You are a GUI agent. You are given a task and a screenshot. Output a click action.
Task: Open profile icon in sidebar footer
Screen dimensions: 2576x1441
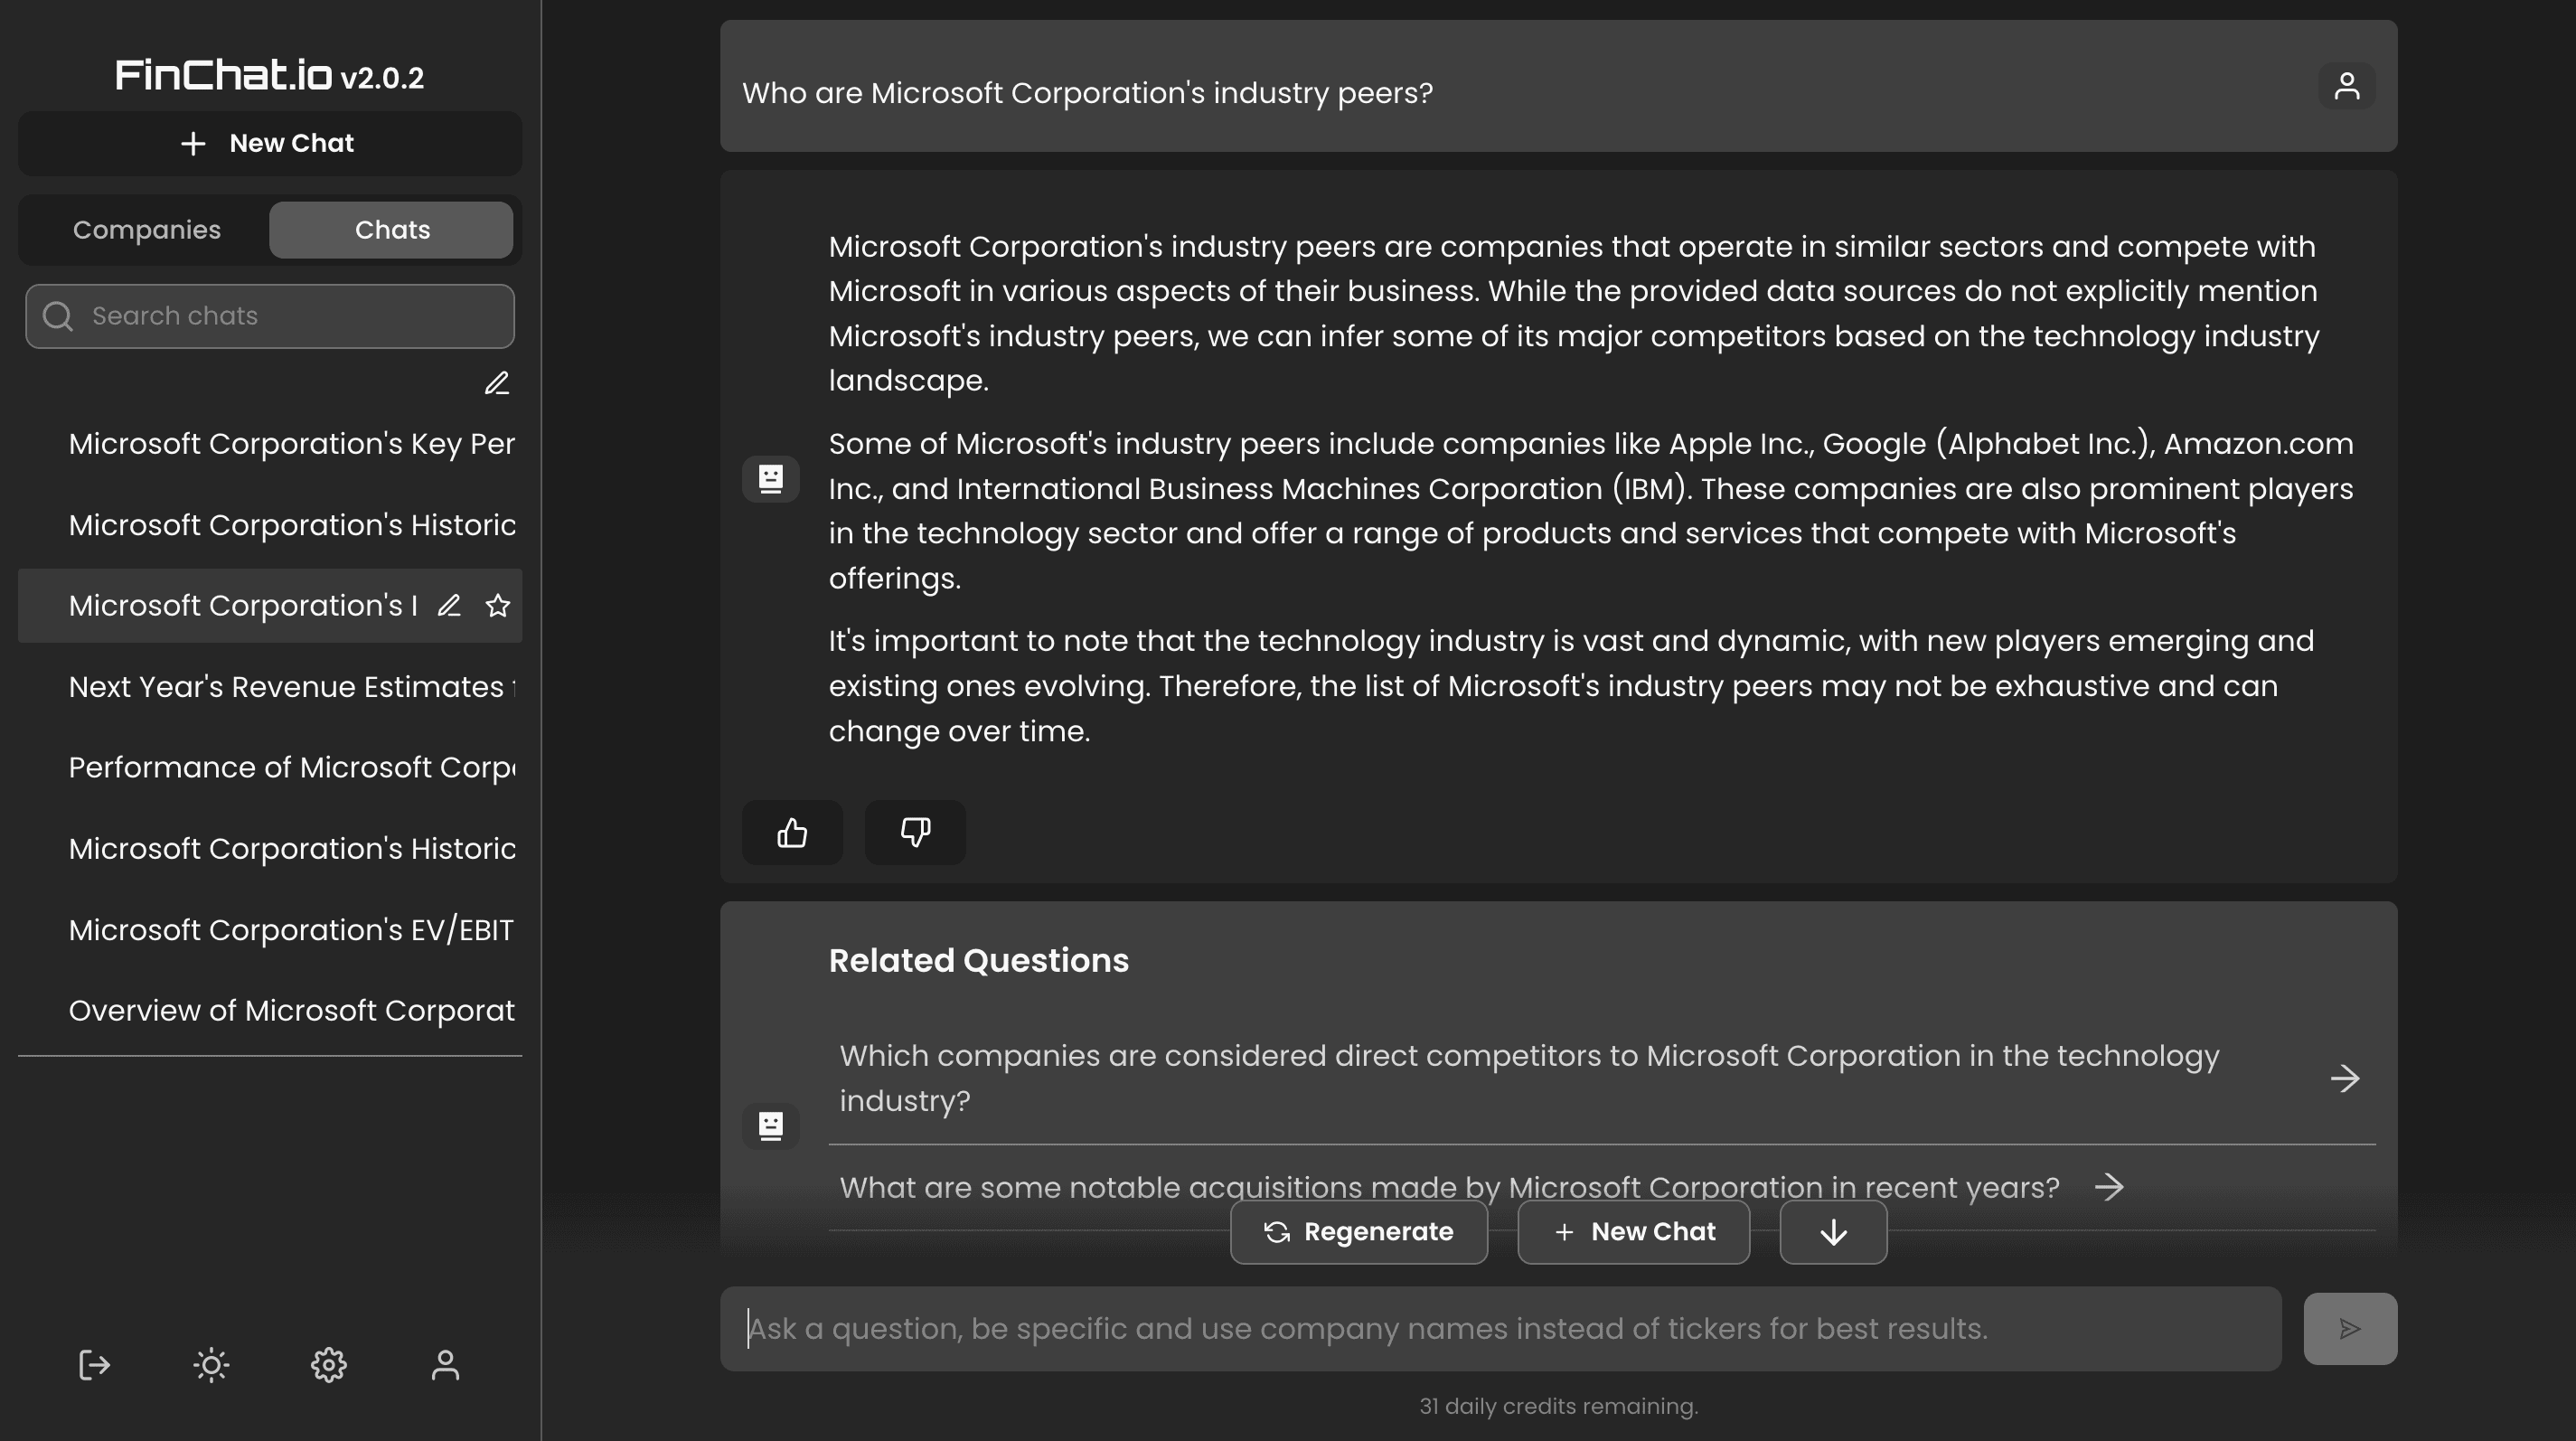(445, 1365)
